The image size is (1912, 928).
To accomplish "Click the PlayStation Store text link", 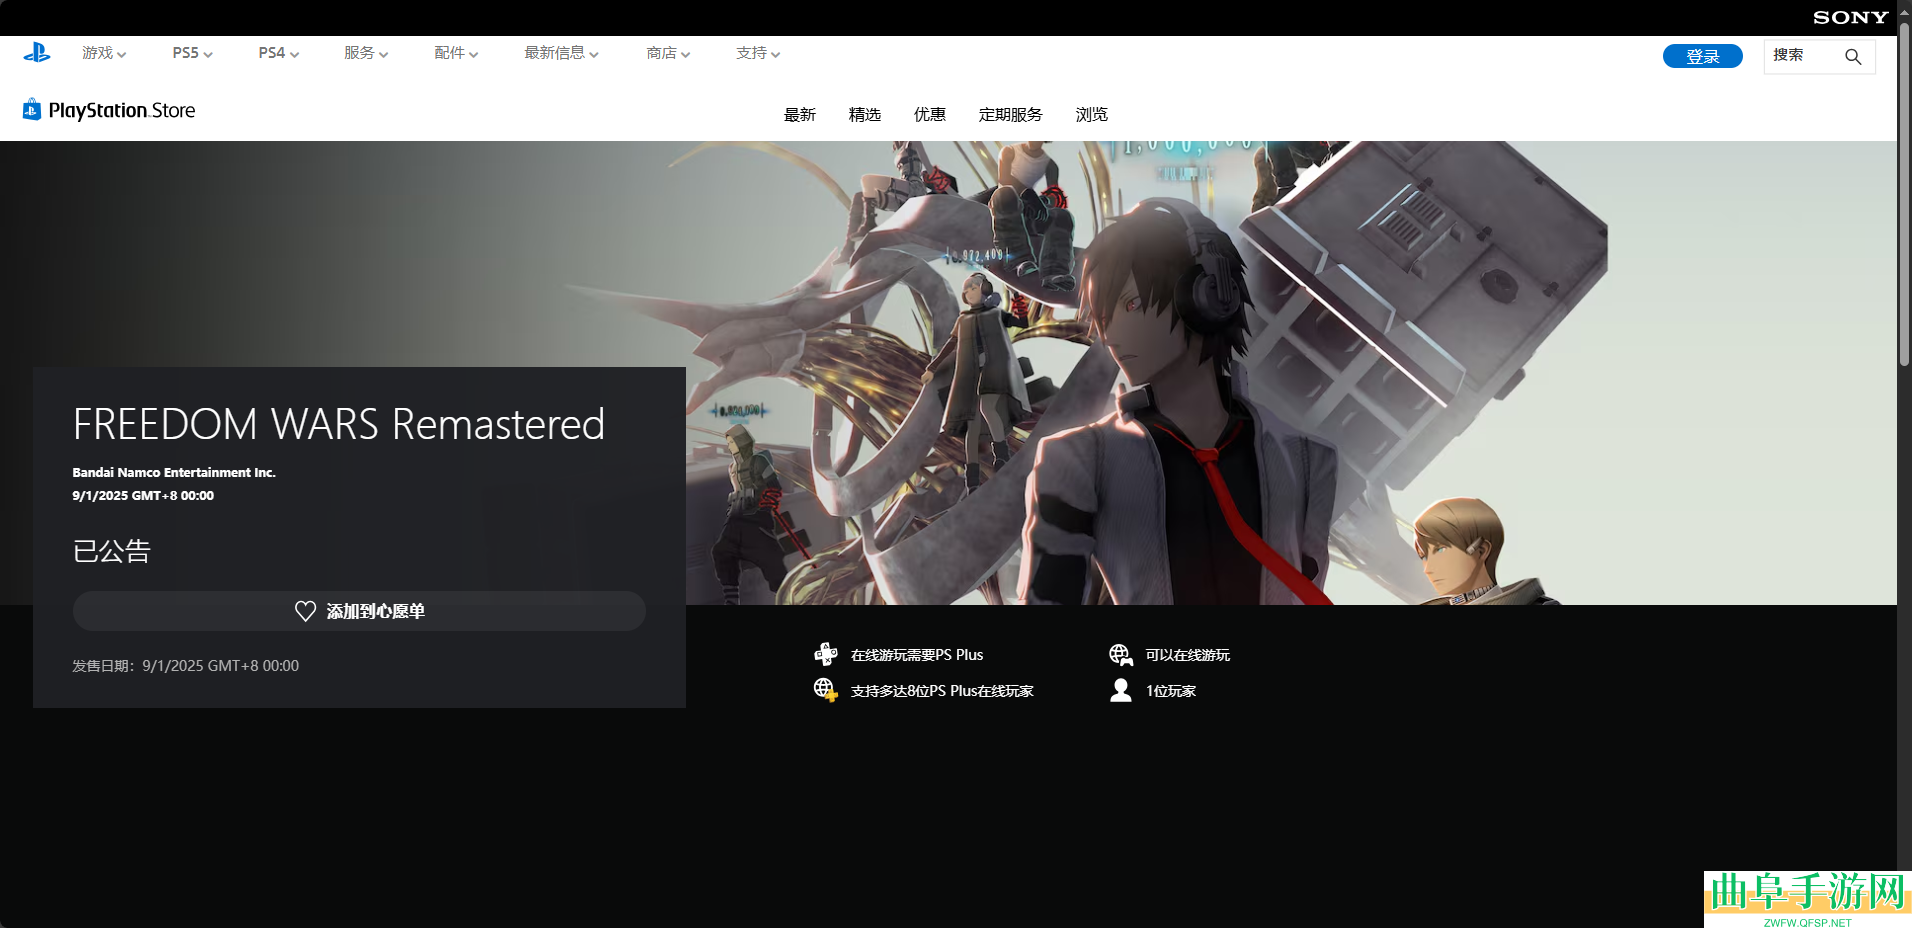I will click(x=122, y=110).
